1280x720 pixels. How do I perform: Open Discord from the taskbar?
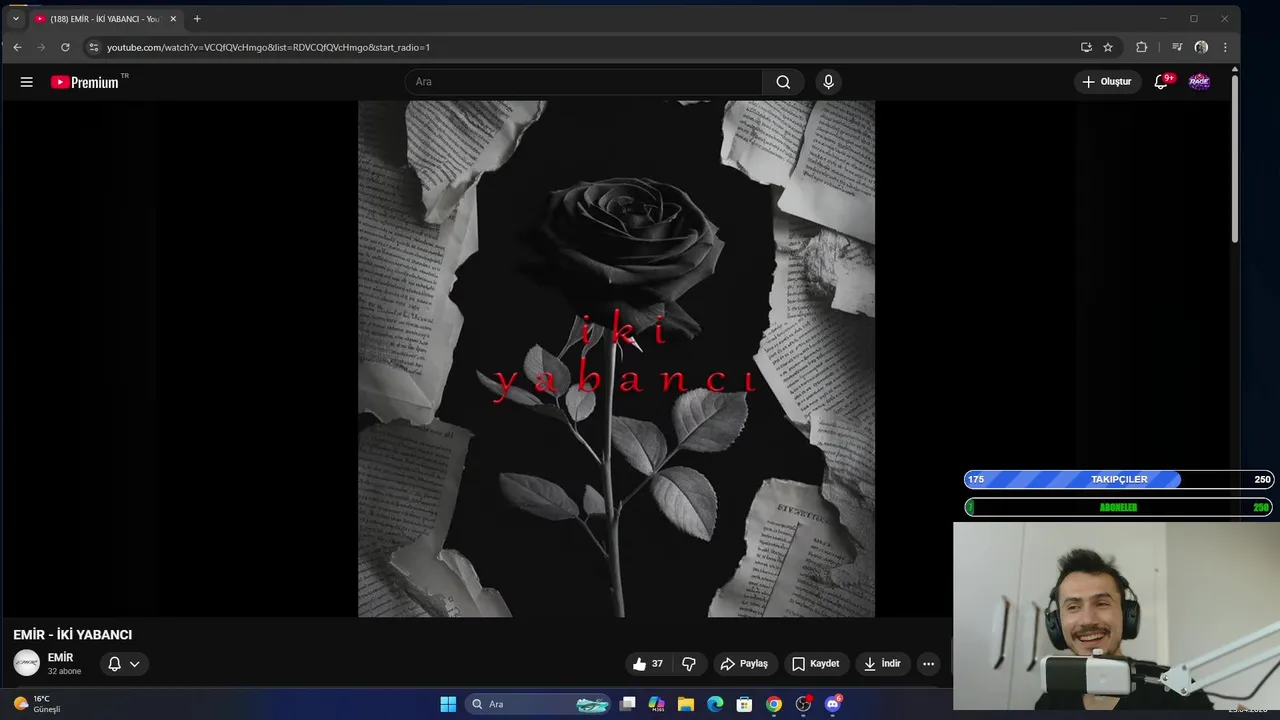tap(832, 704)
